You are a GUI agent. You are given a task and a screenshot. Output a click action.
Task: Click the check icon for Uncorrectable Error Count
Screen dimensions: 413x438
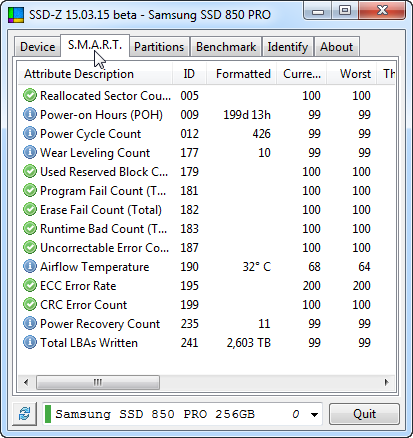click(x=30, y=248)
